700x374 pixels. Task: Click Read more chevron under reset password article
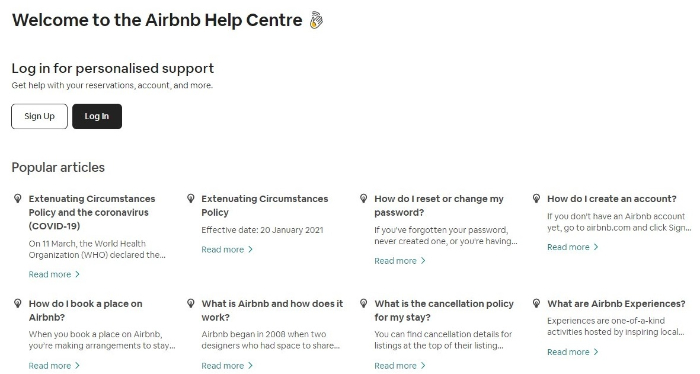point(423,261)
